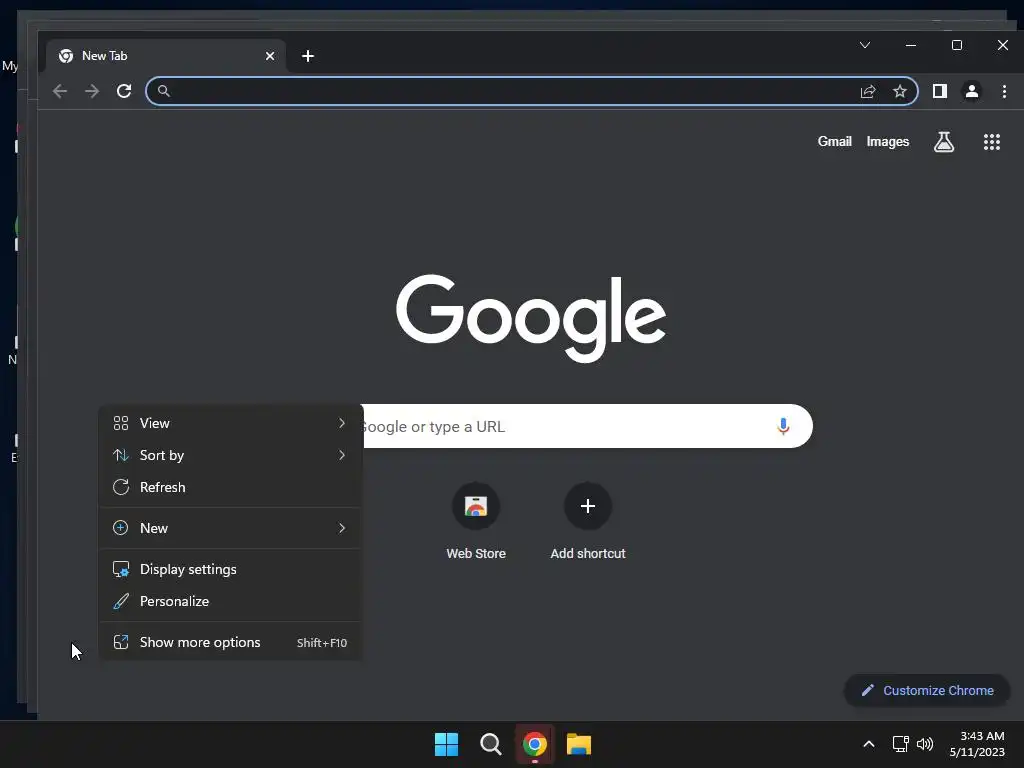Open Windows taskbar search

(490, 744)
